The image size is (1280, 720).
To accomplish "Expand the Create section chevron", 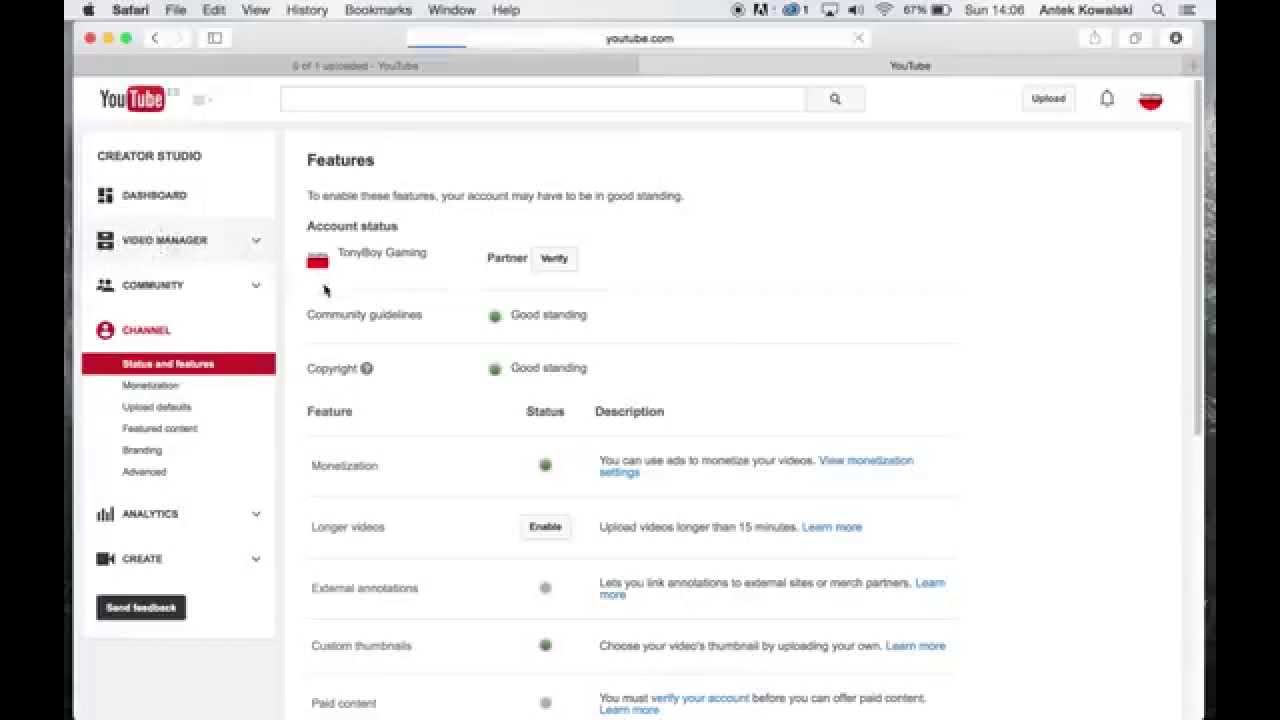I will [x=256, y=559].
